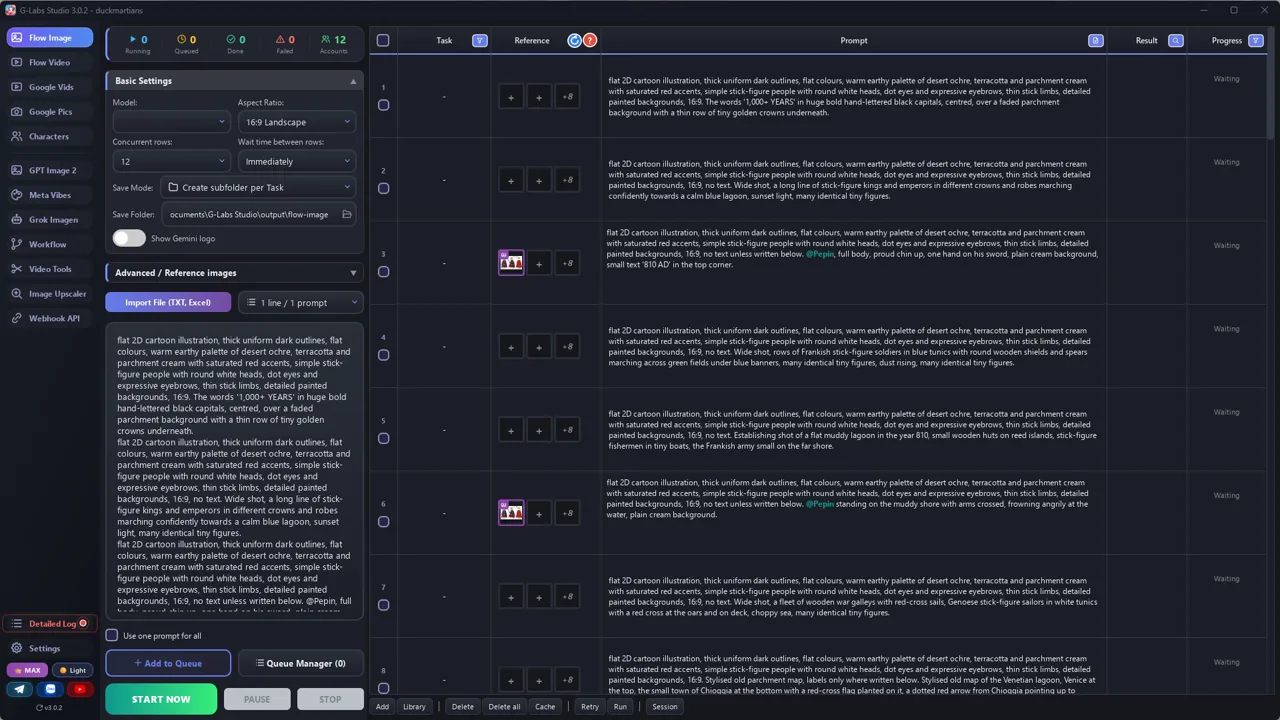1280x720 pixels.
Task: Click the Delete all button
Action: click(504, 706)
